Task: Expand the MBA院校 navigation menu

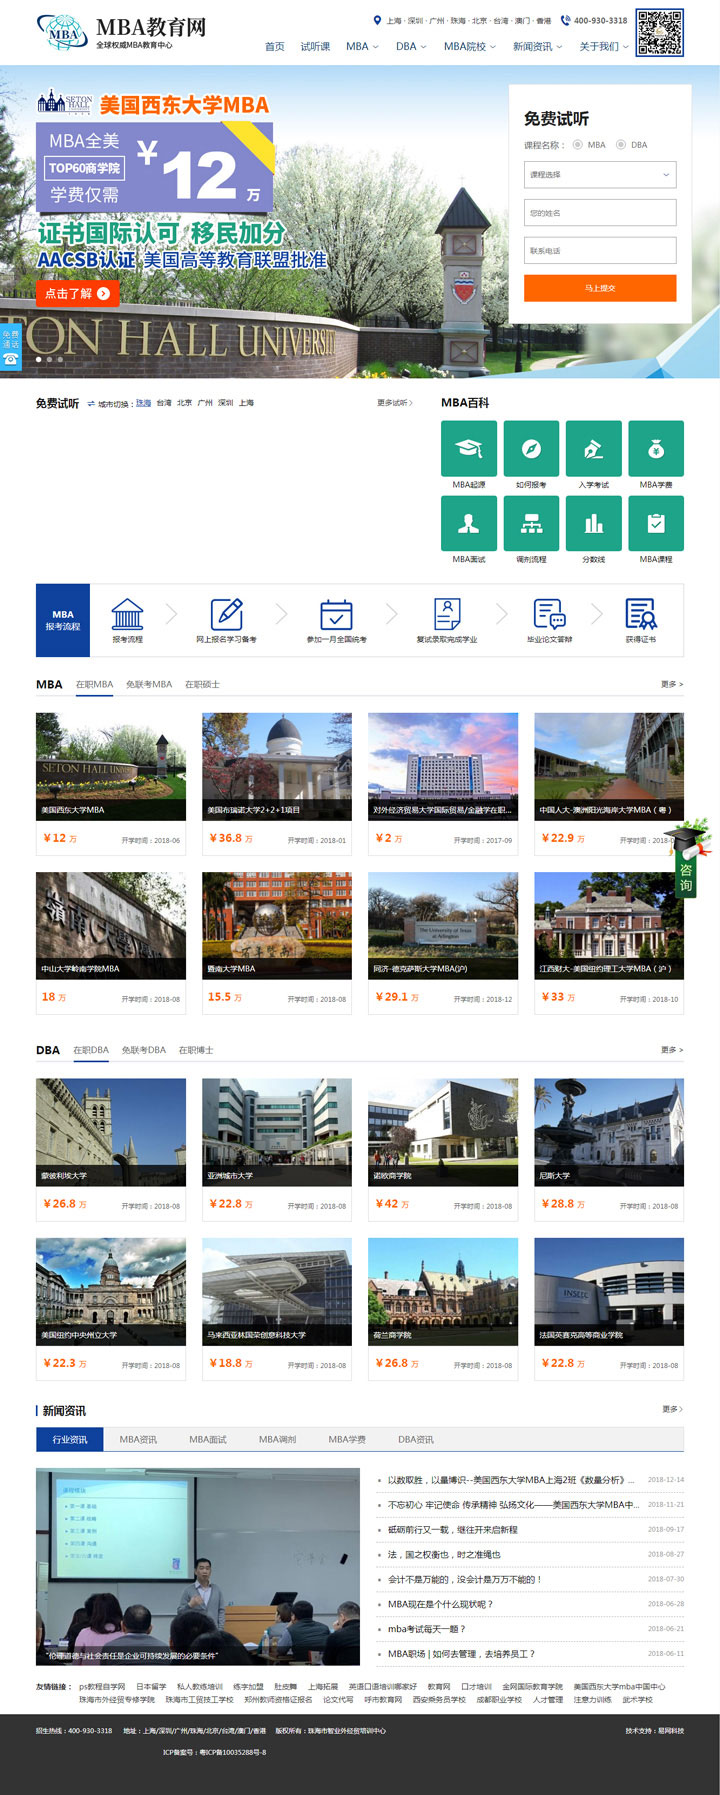Action: (469, 47)
